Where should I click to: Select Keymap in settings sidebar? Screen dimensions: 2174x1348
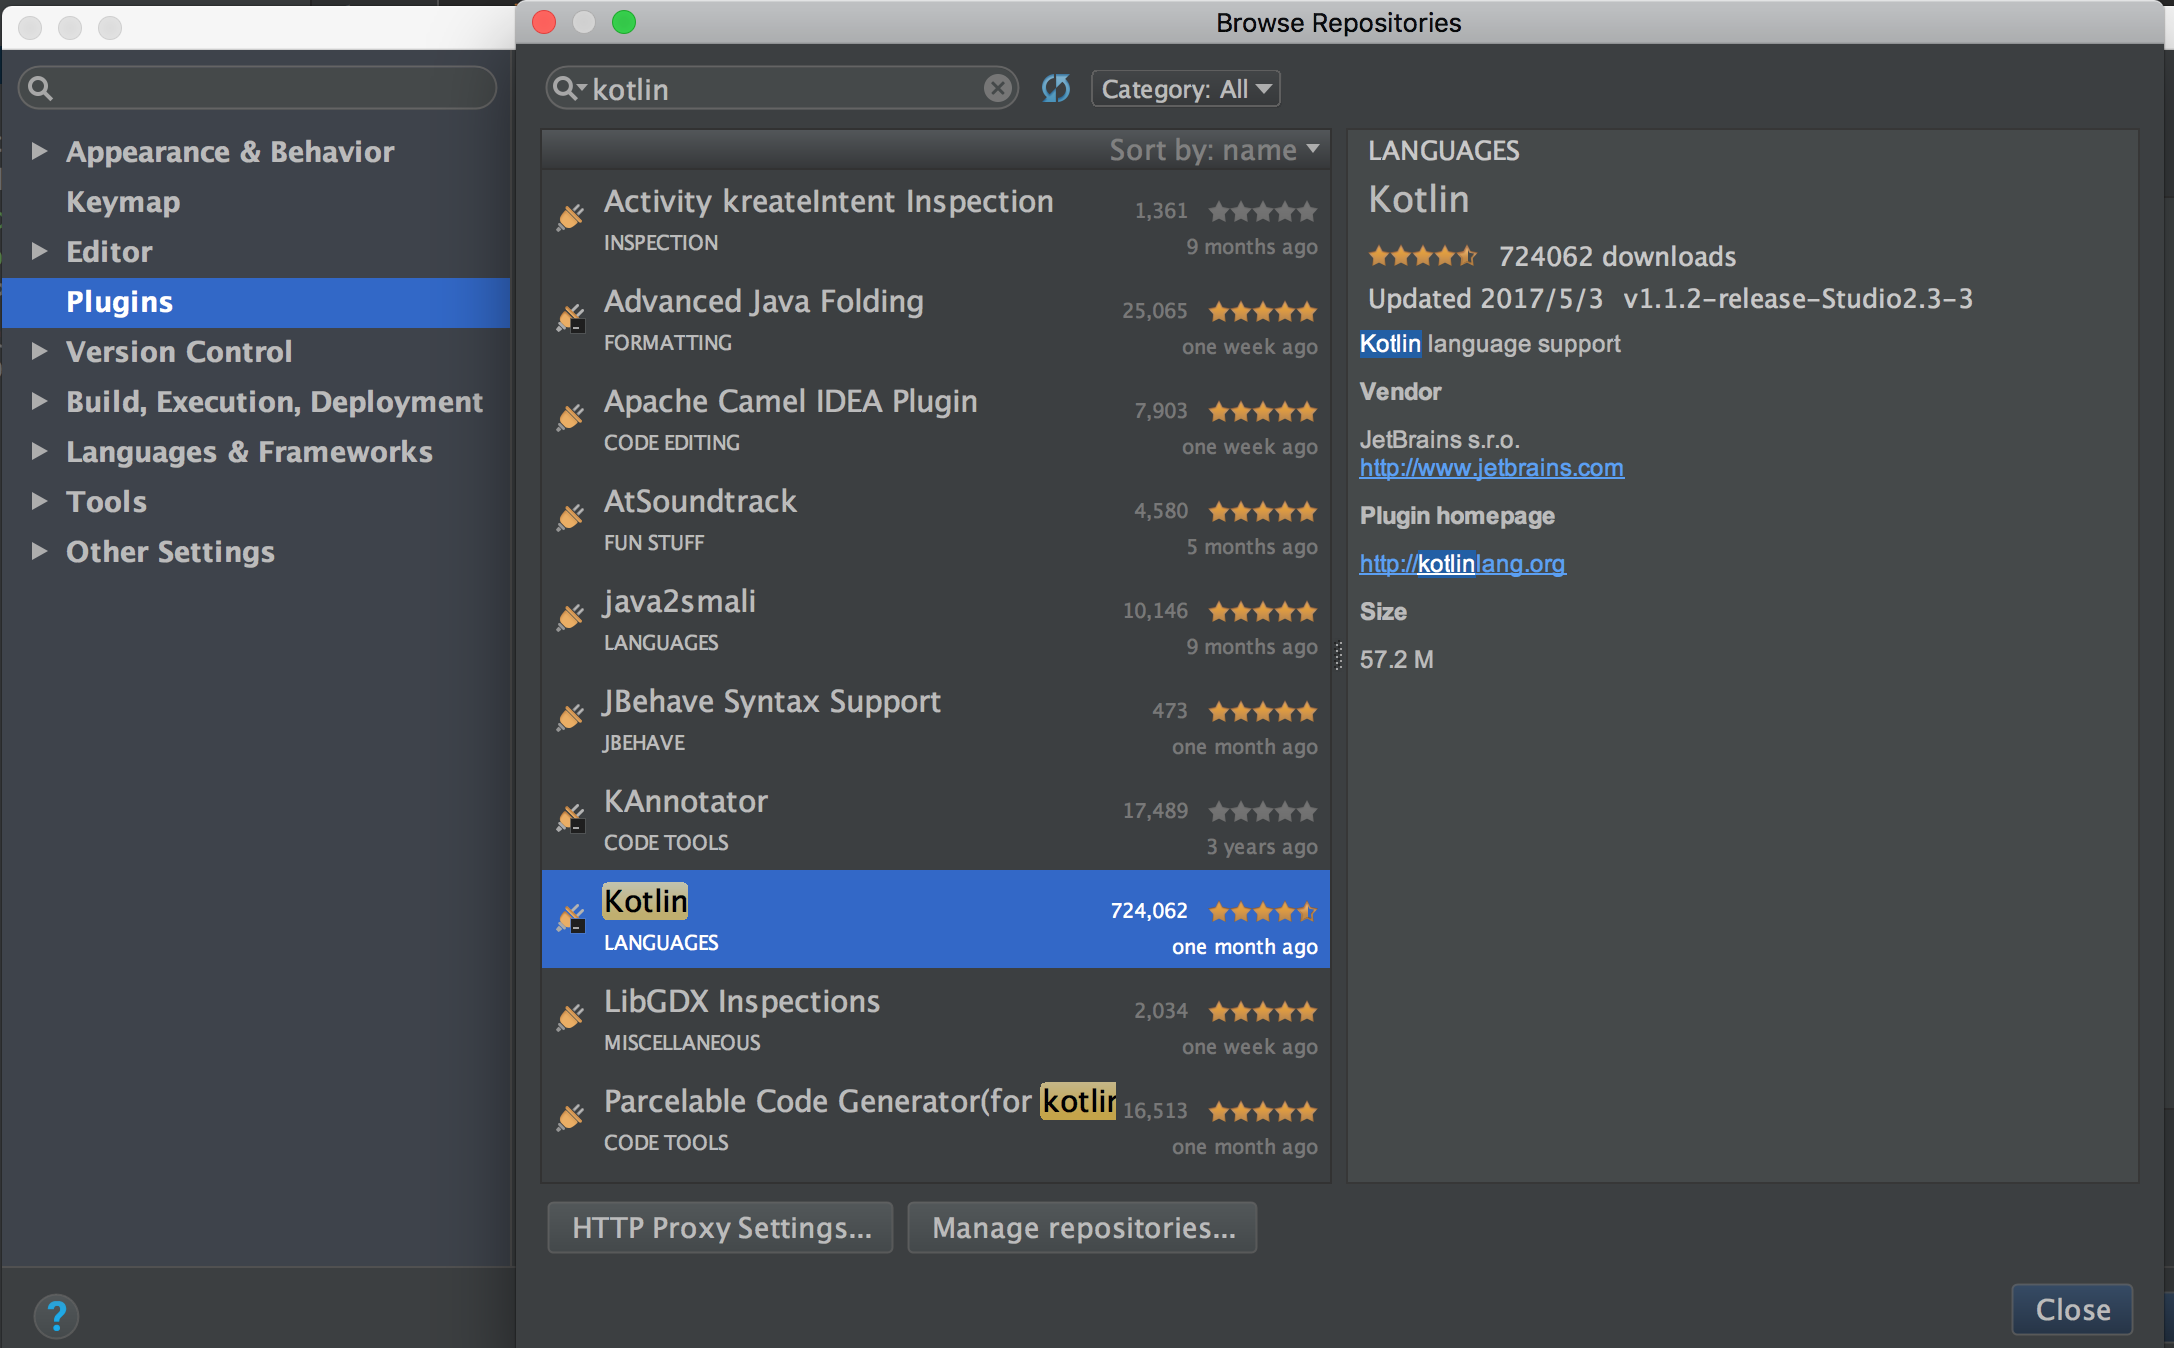[123, 202]
